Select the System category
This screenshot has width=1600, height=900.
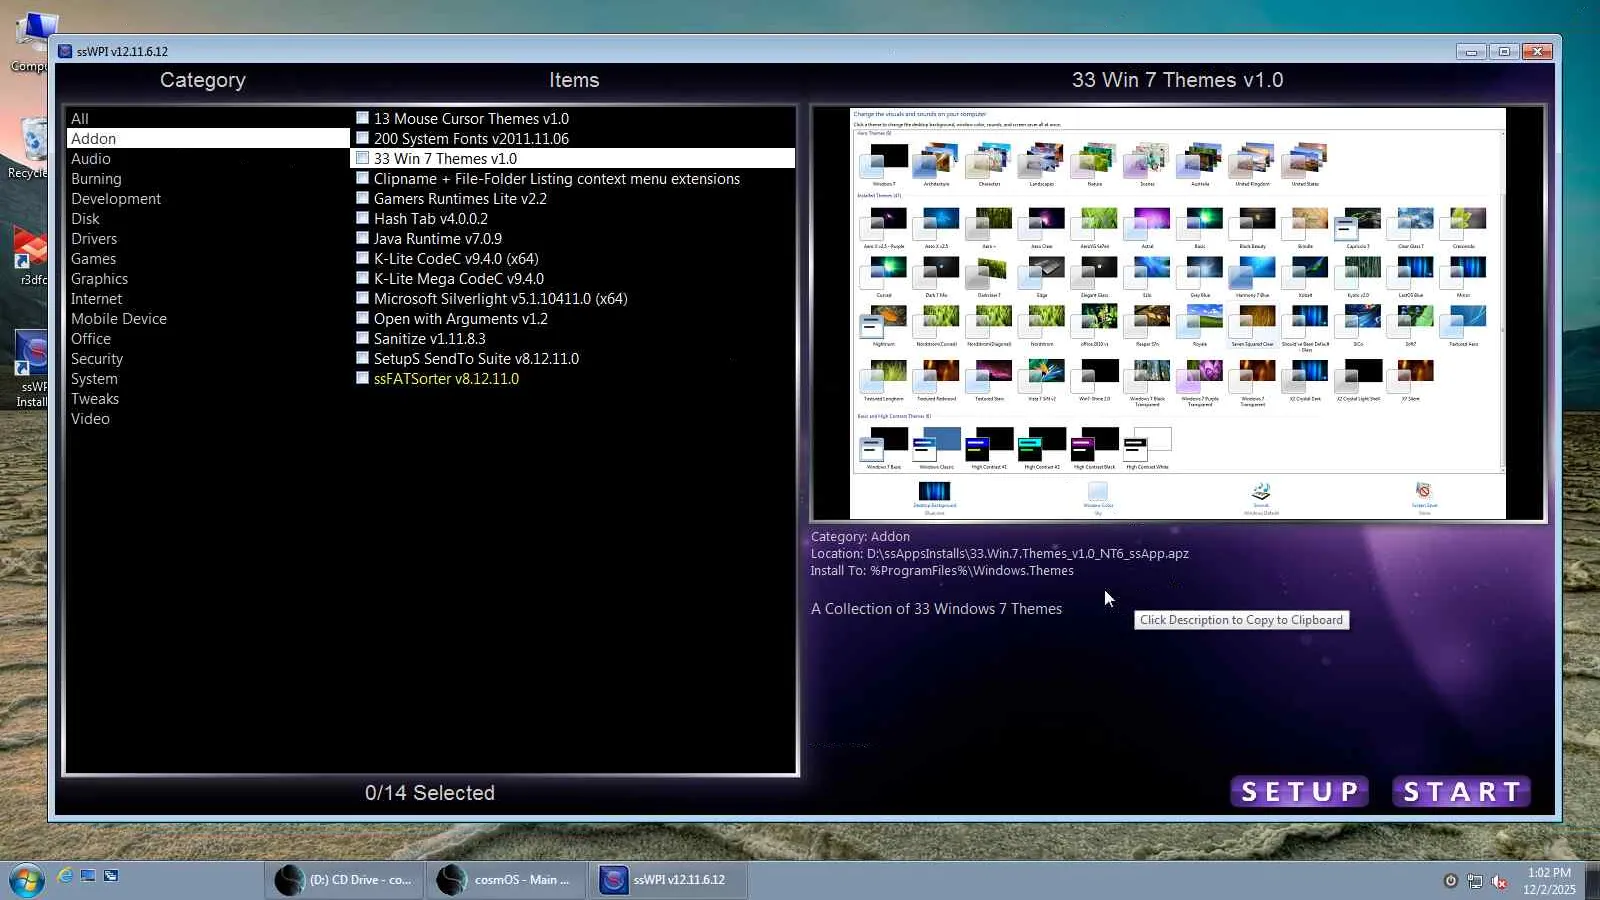(208, 379)
